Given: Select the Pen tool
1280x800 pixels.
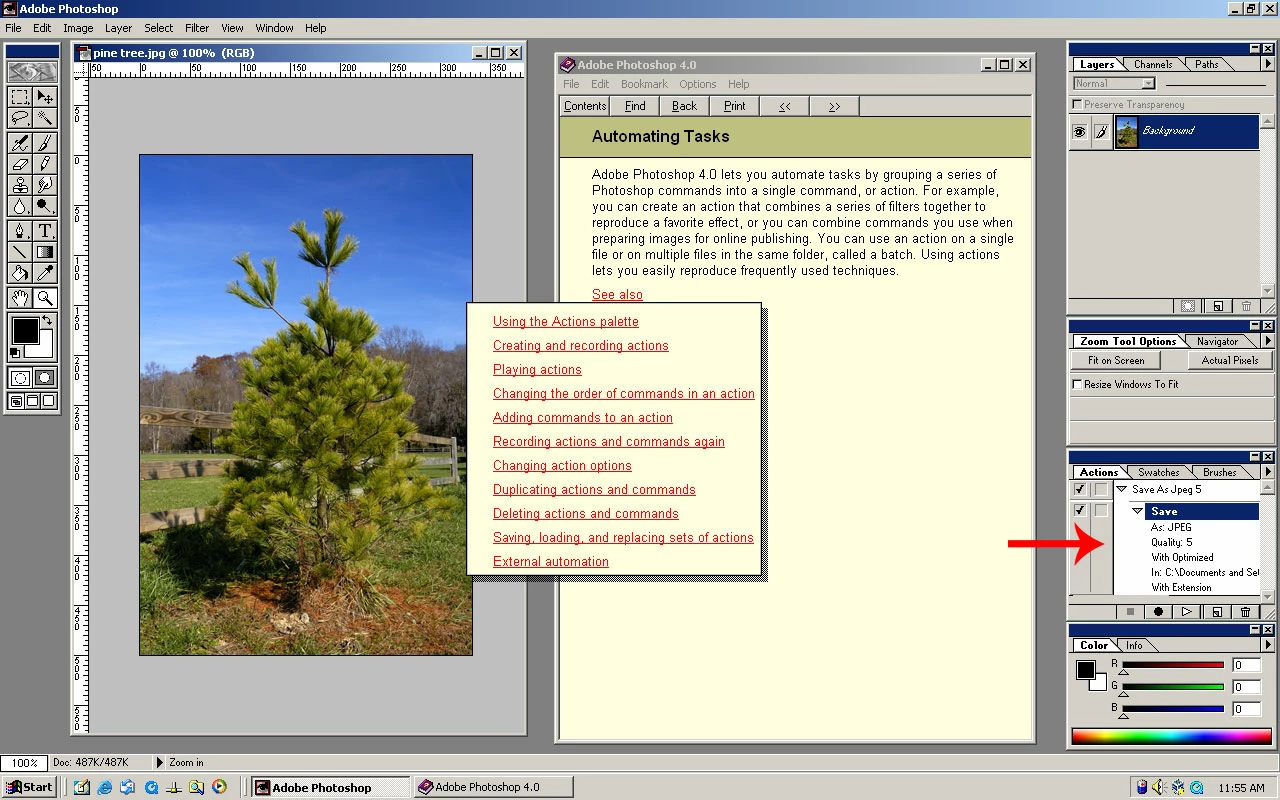Looking at the screenshot, I should tap(20, 231).
